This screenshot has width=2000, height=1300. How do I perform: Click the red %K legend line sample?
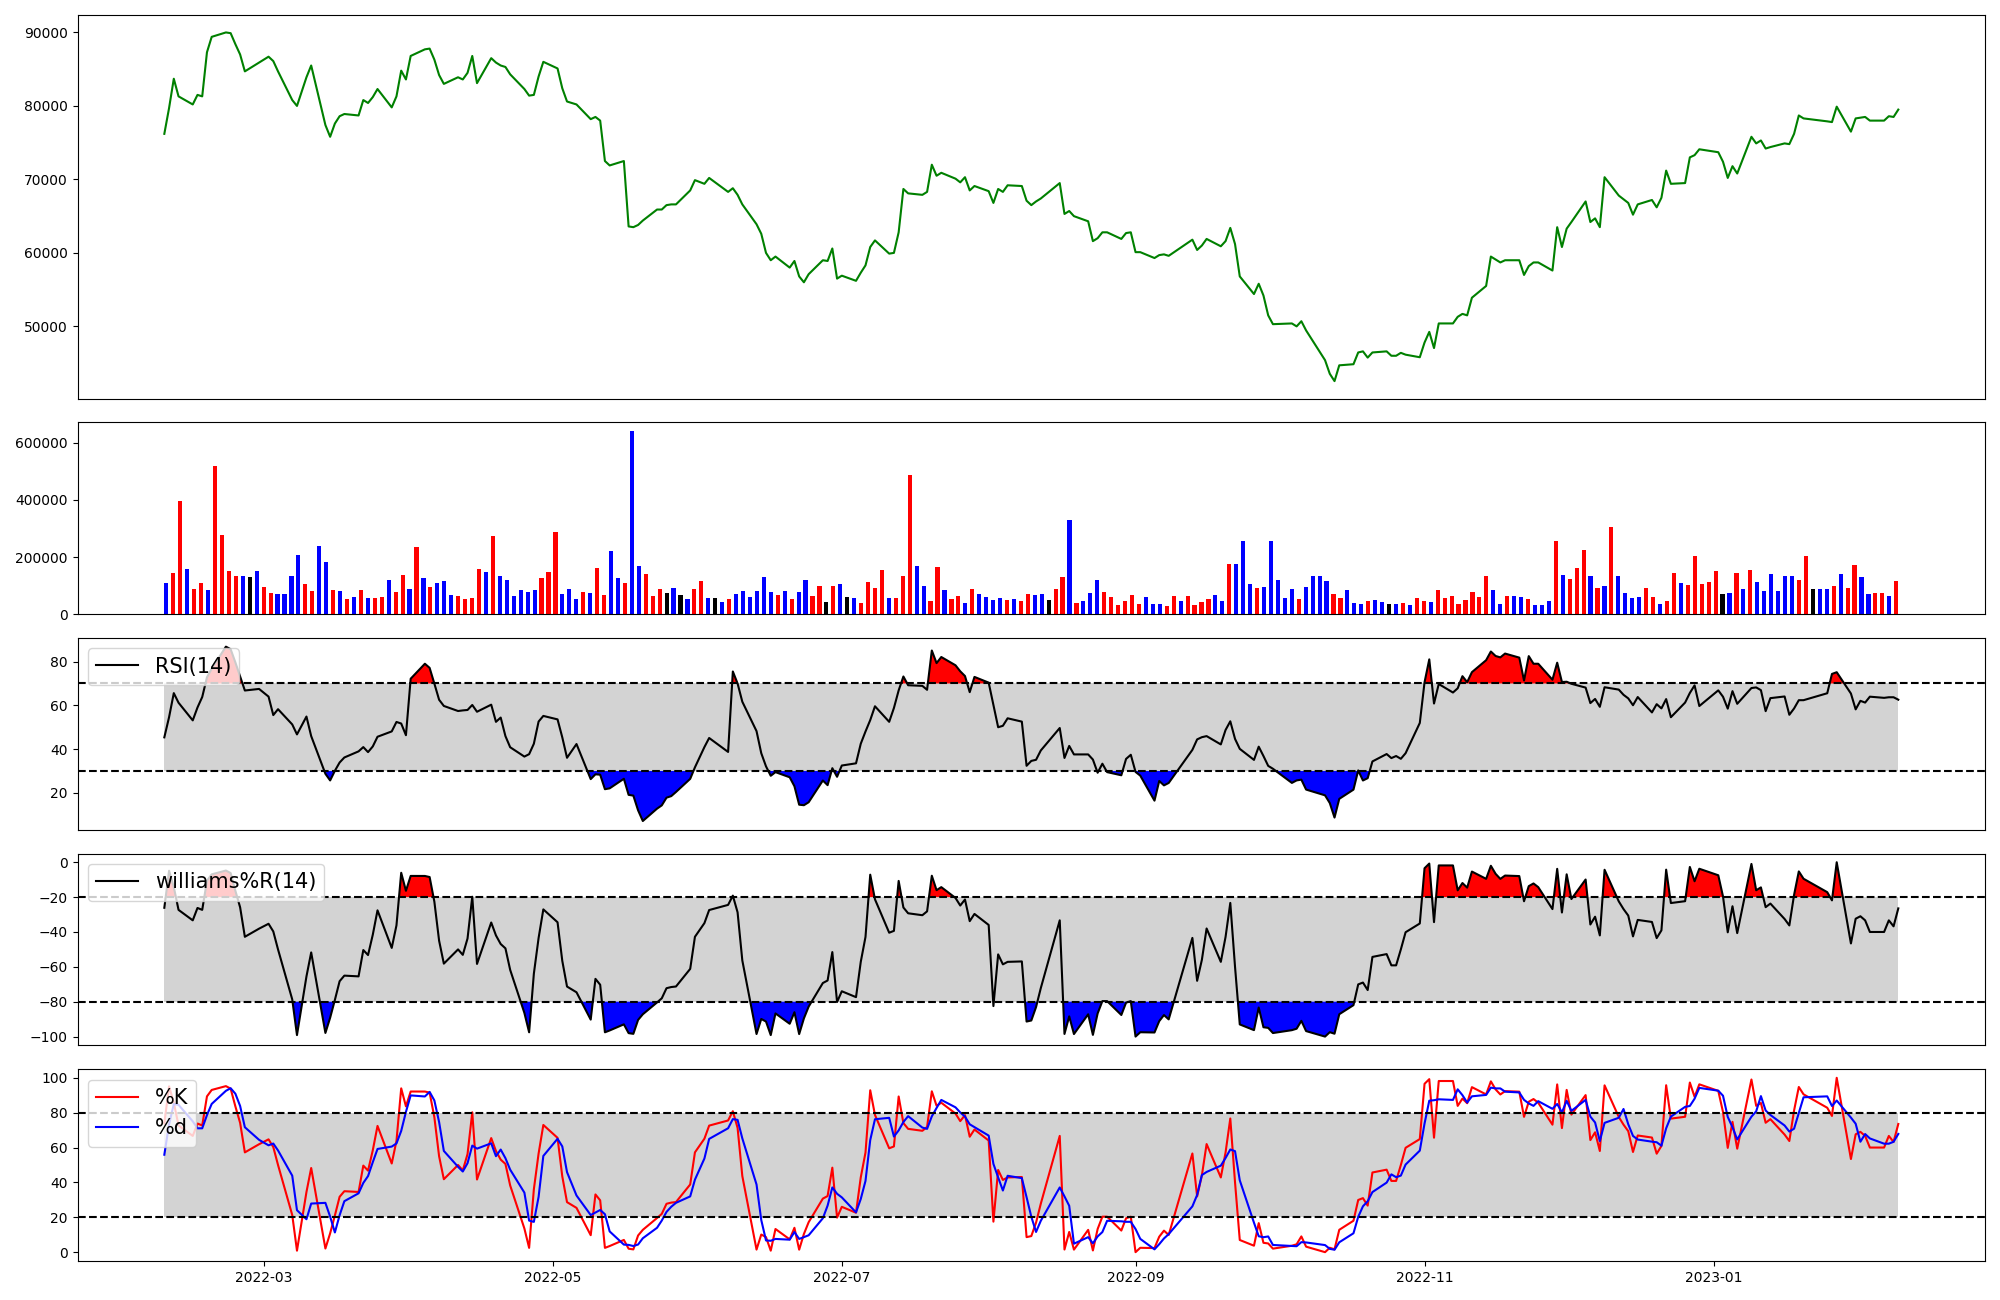click(117, 1097)
